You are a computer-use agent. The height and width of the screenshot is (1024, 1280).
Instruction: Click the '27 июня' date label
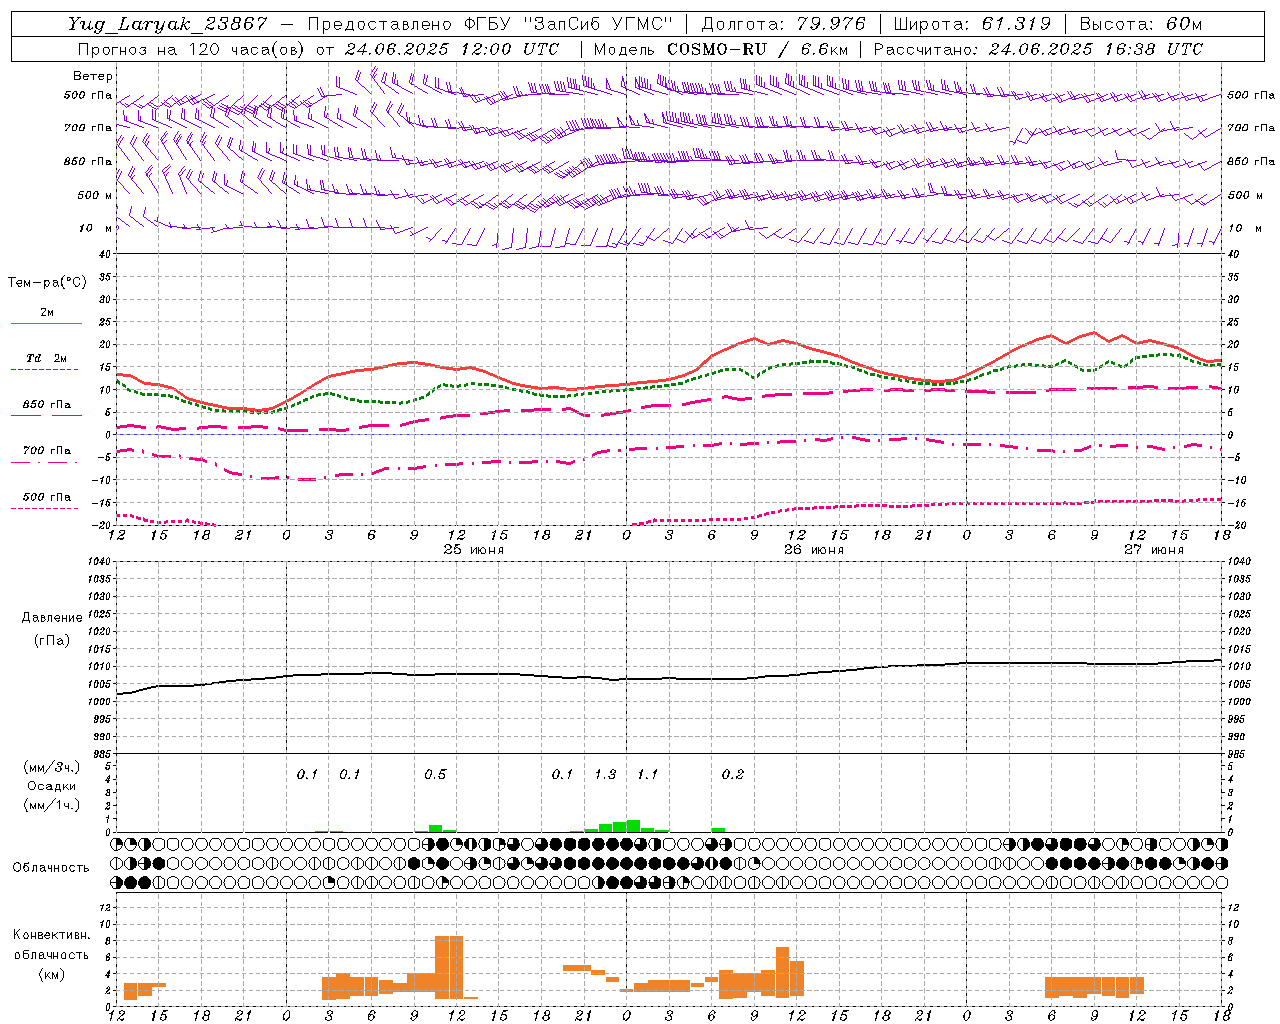coord(1154,550)
